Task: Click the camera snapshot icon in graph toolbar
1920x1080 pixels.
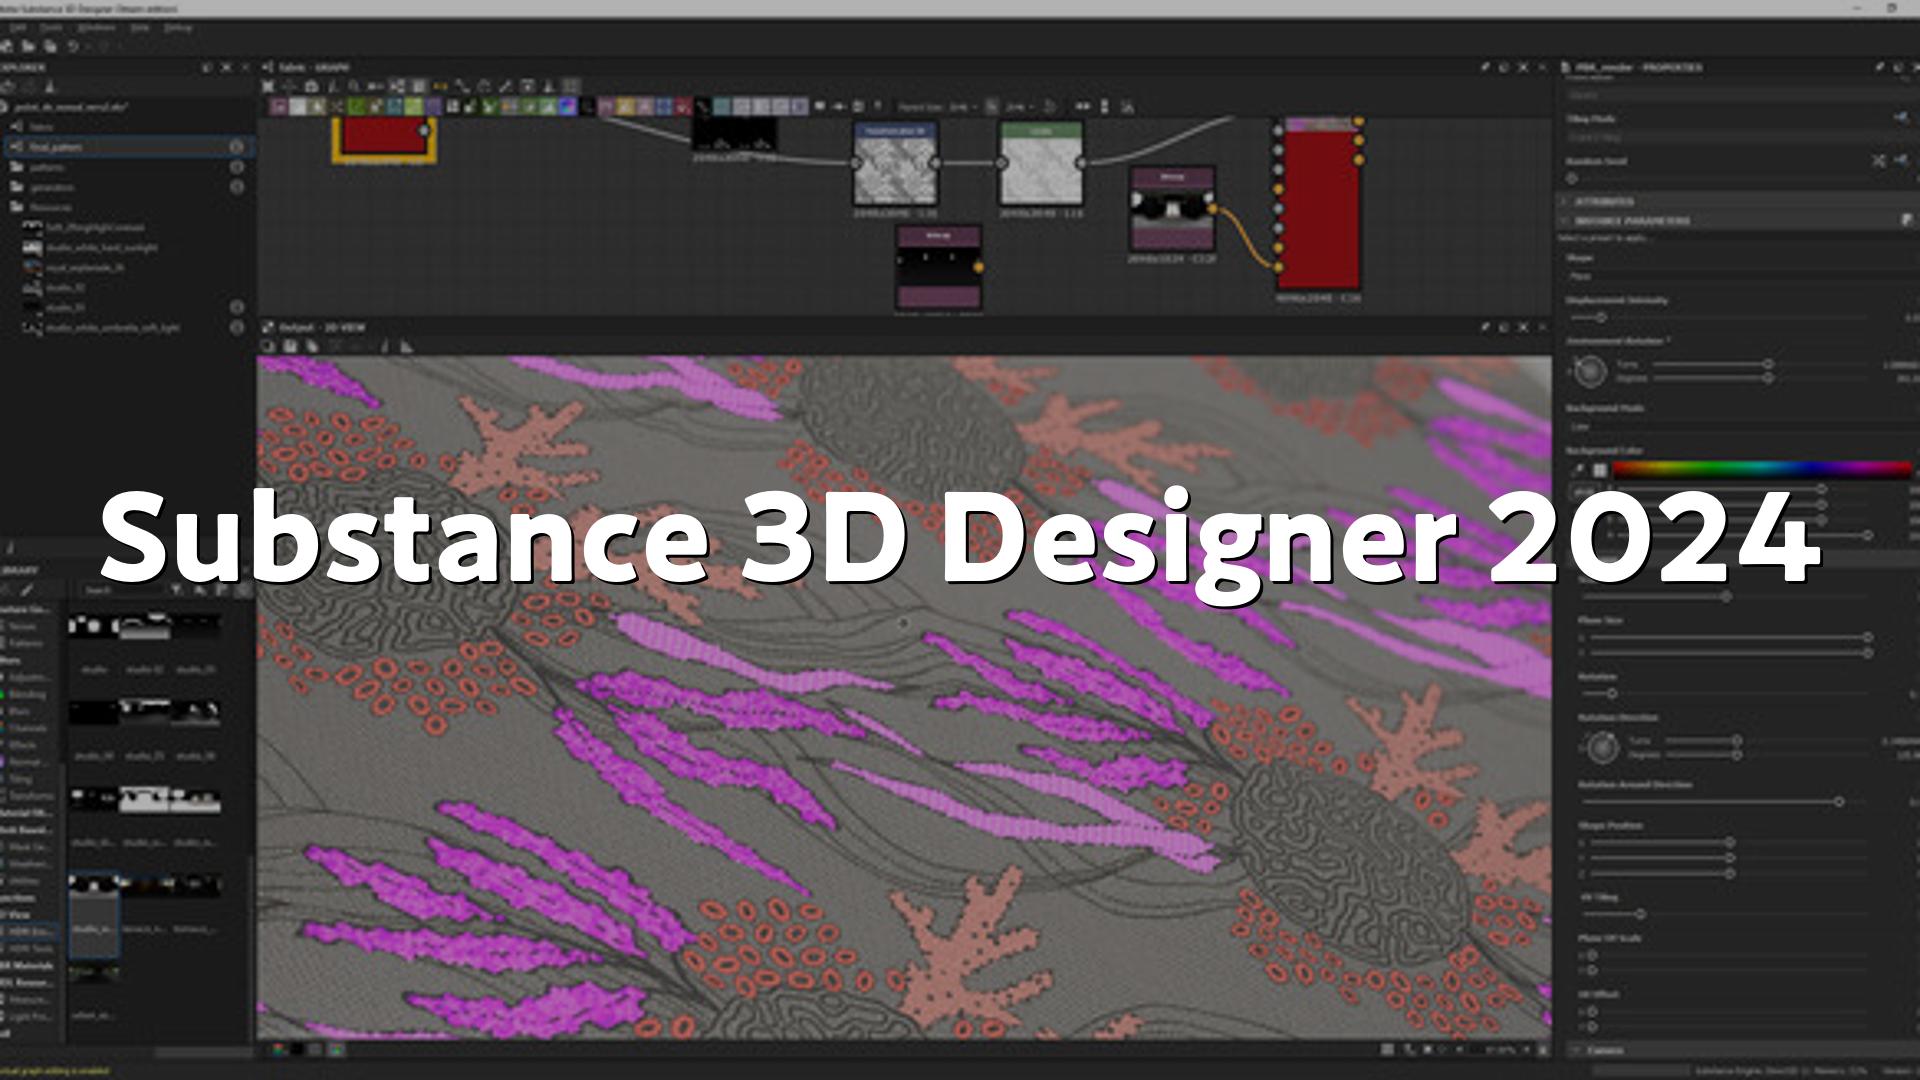Action: [311, 86]
